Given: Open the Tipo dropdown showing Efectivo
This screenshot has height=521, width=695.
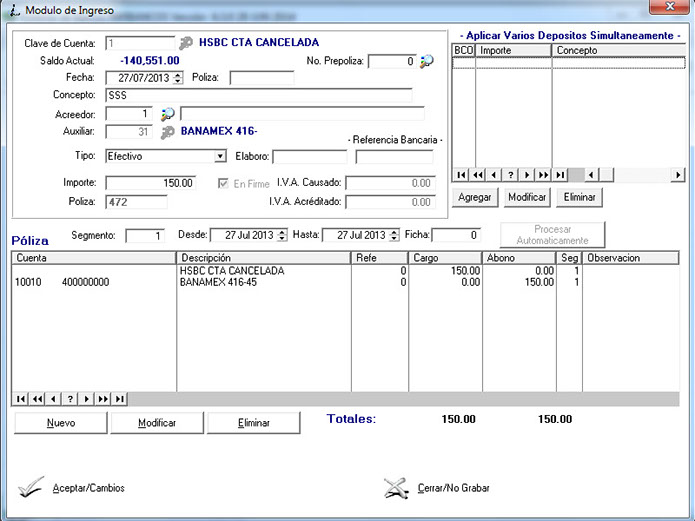Looking at the screenshot, I should coord(220,157).
